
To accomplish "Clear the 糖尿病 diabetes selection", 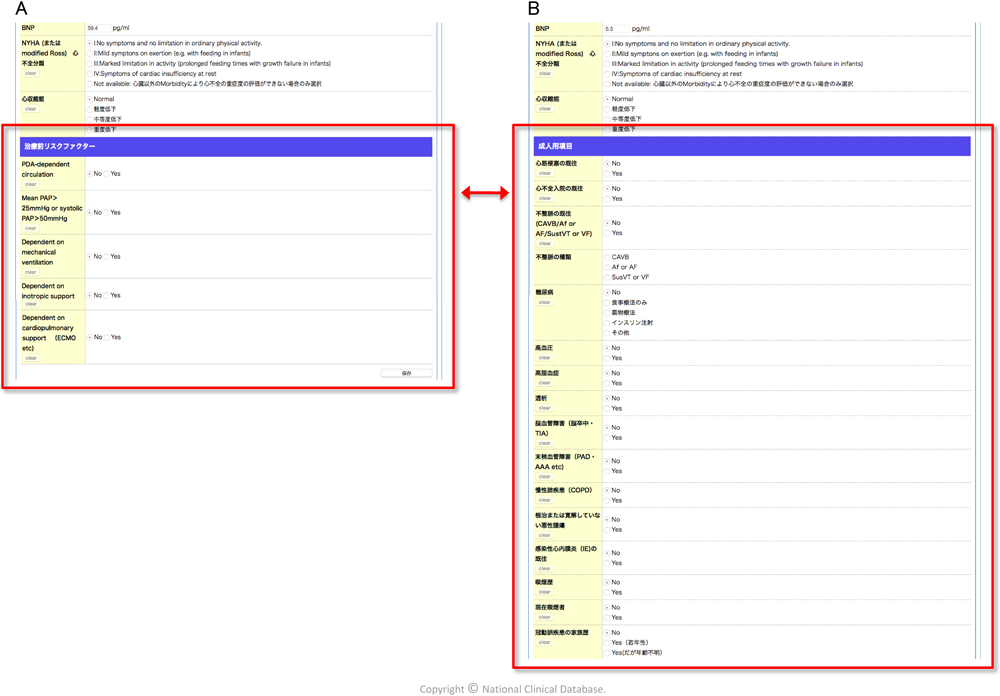I will click(x=545, y=302).
